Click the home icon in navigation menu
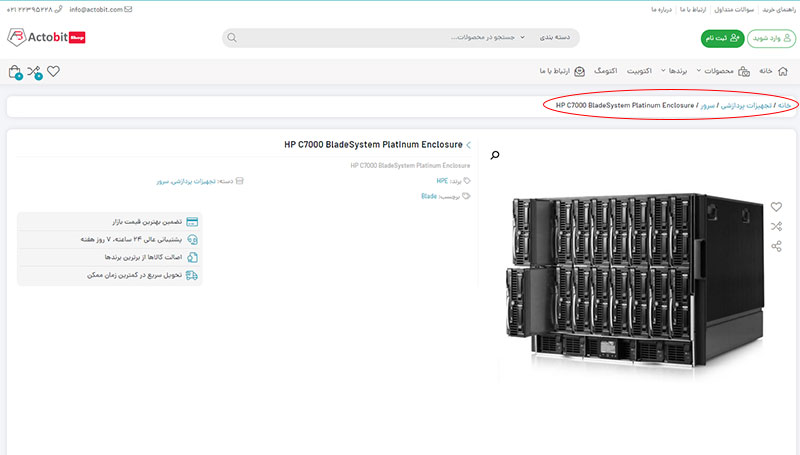800x455 pixels. tap(783, 71)
